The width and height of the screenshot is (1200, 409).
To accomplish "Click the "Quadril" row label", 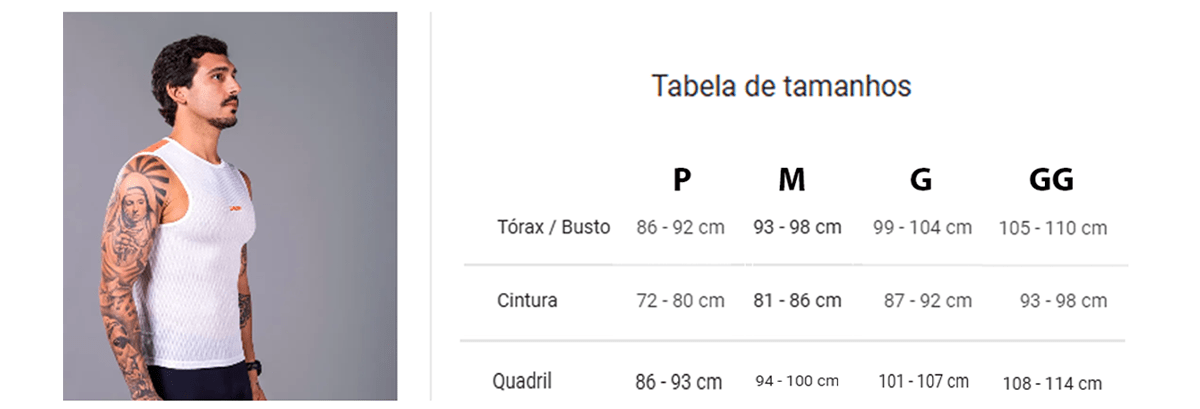I will (522, 381).
